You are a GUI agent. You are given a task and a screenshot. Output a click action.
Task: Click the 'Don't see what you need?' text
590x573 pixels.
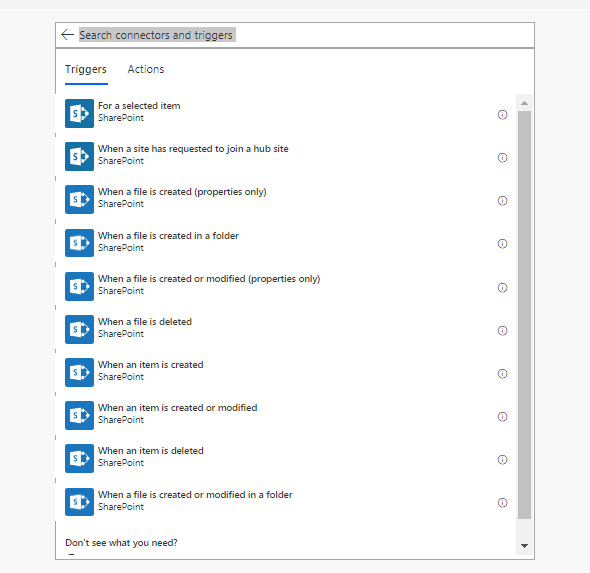121,543
